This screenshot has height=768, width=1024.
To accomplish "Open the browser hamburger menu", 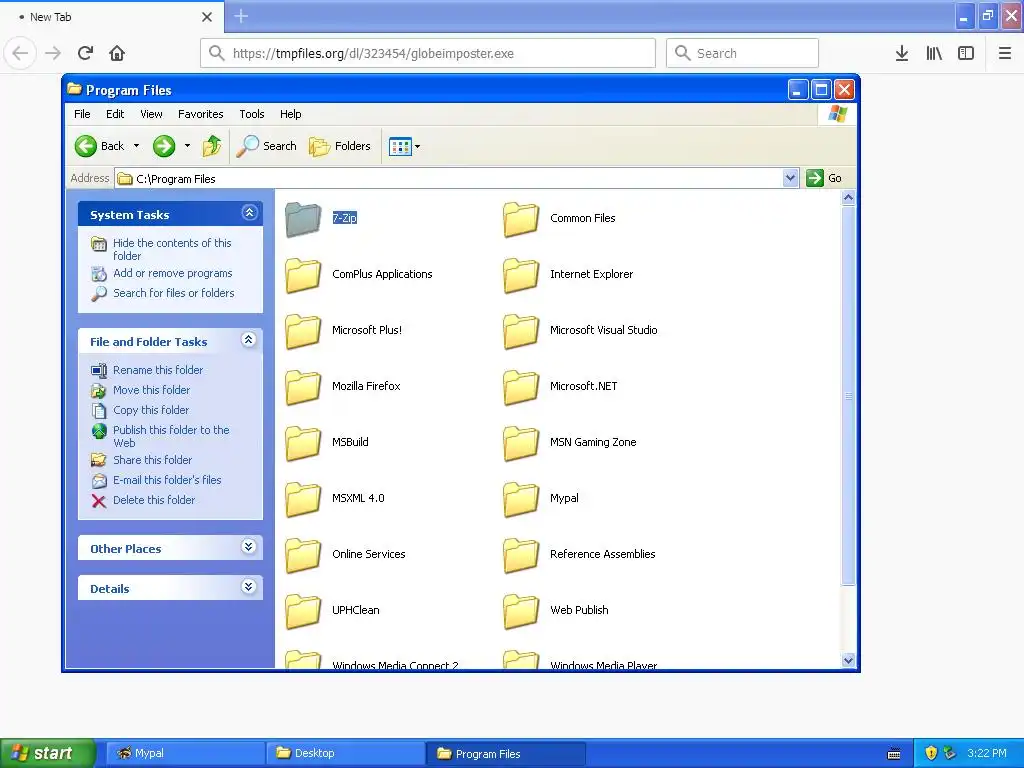I will (1005, 53).
